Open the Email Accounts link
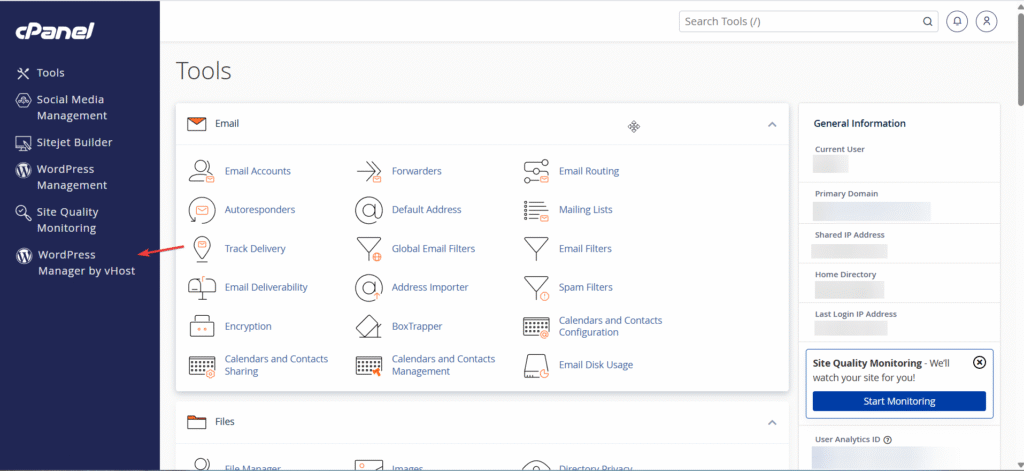The height and width of the screenshot is (471, 1024). (x=257, y=171)
